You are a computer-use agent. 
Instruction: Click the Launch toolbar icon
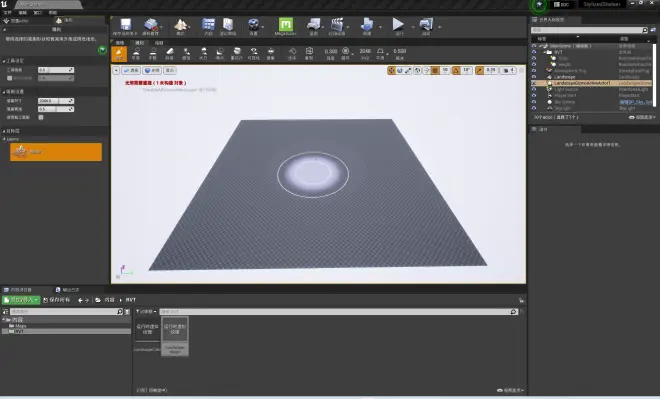(426, 26)
